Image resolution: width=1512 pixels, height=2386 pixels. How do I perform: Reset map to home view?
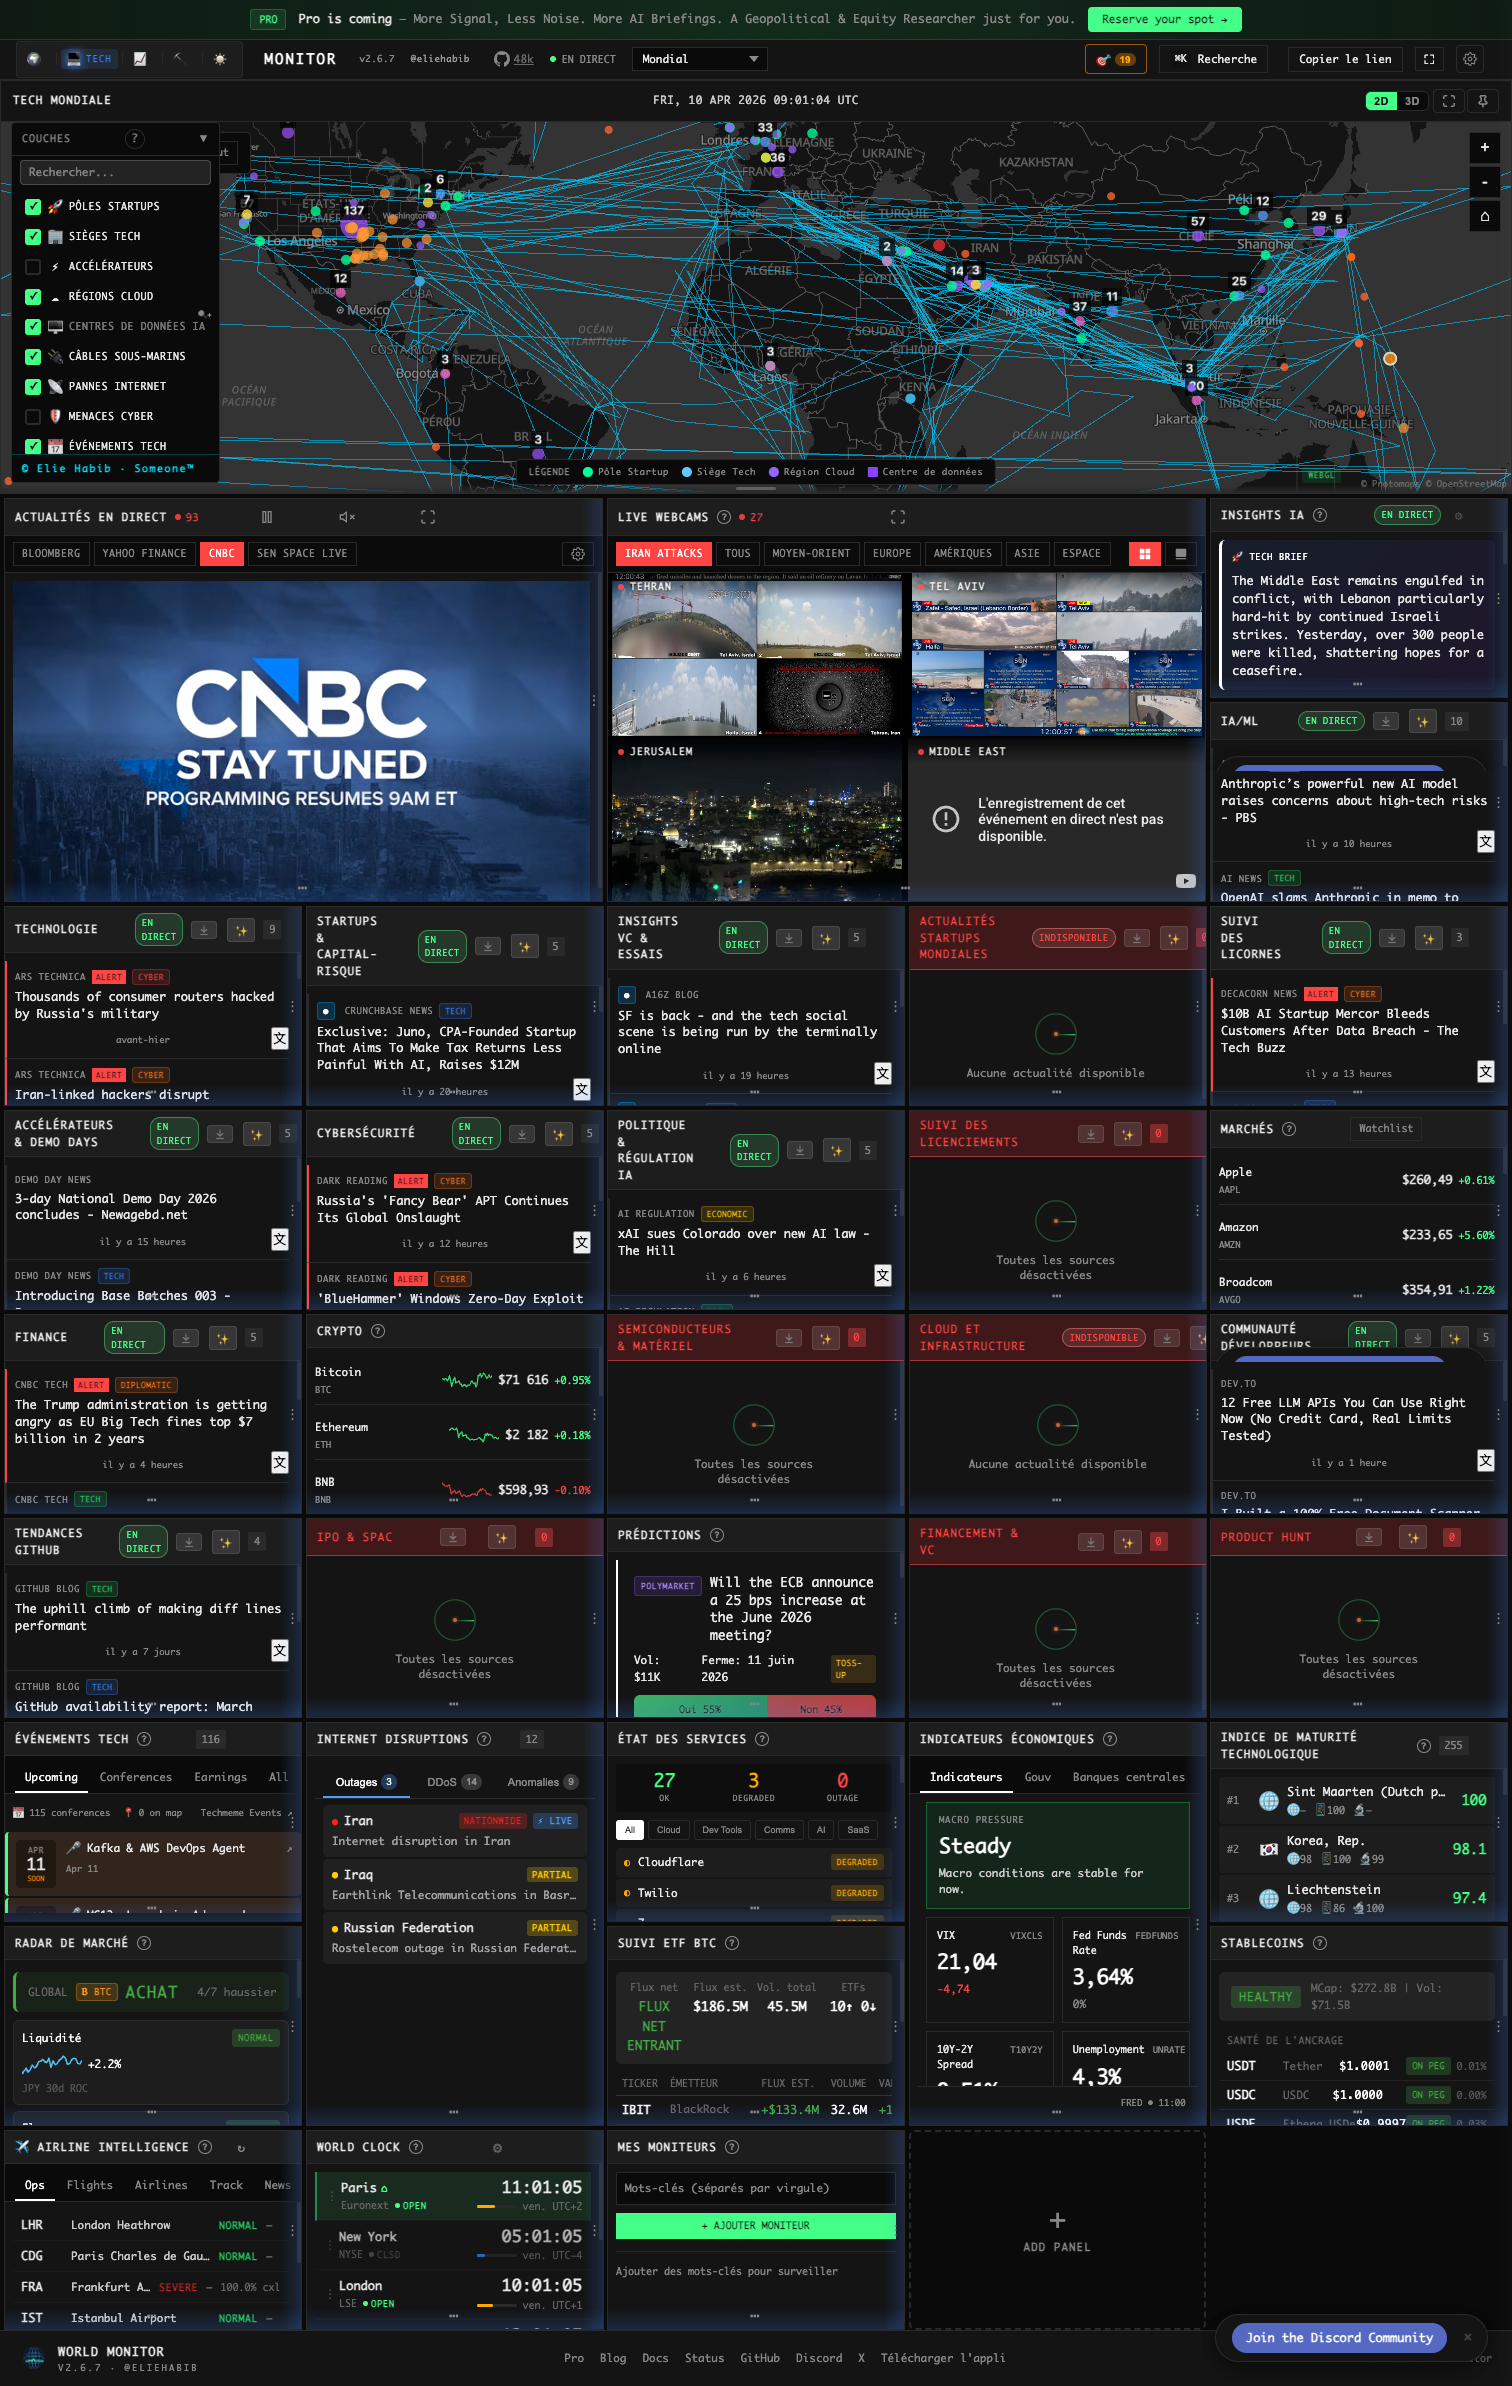(x=1484, y=216)
